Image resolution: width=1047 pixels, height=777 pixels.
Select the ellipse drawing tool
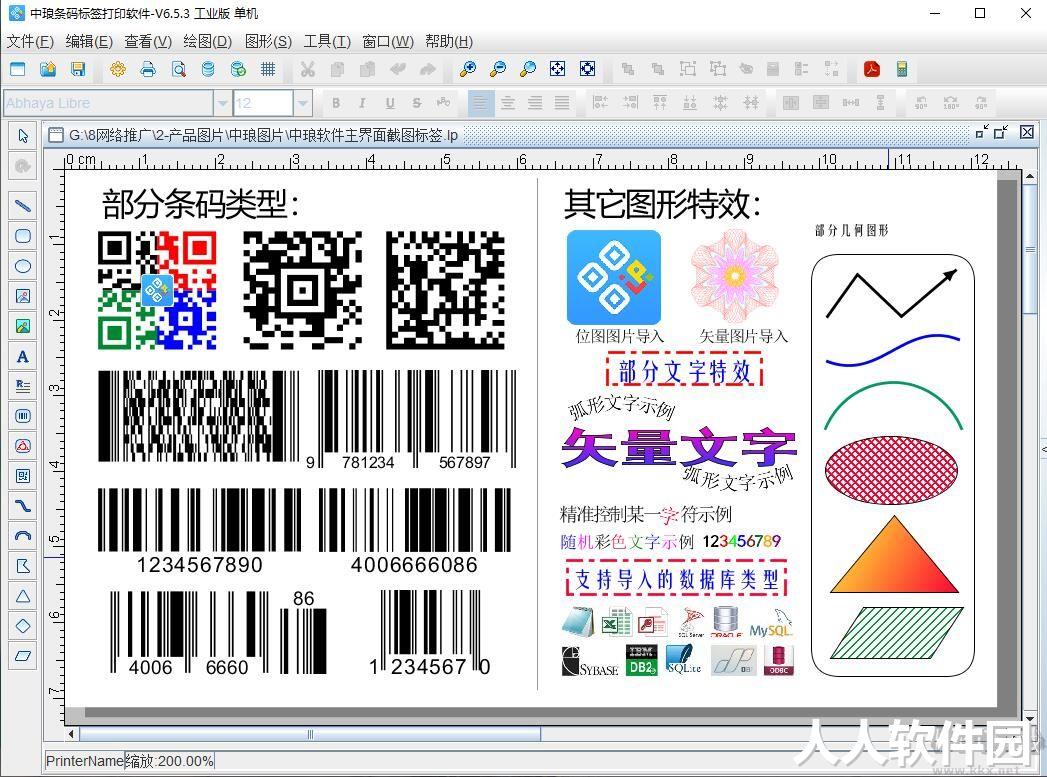coord(23,266)
